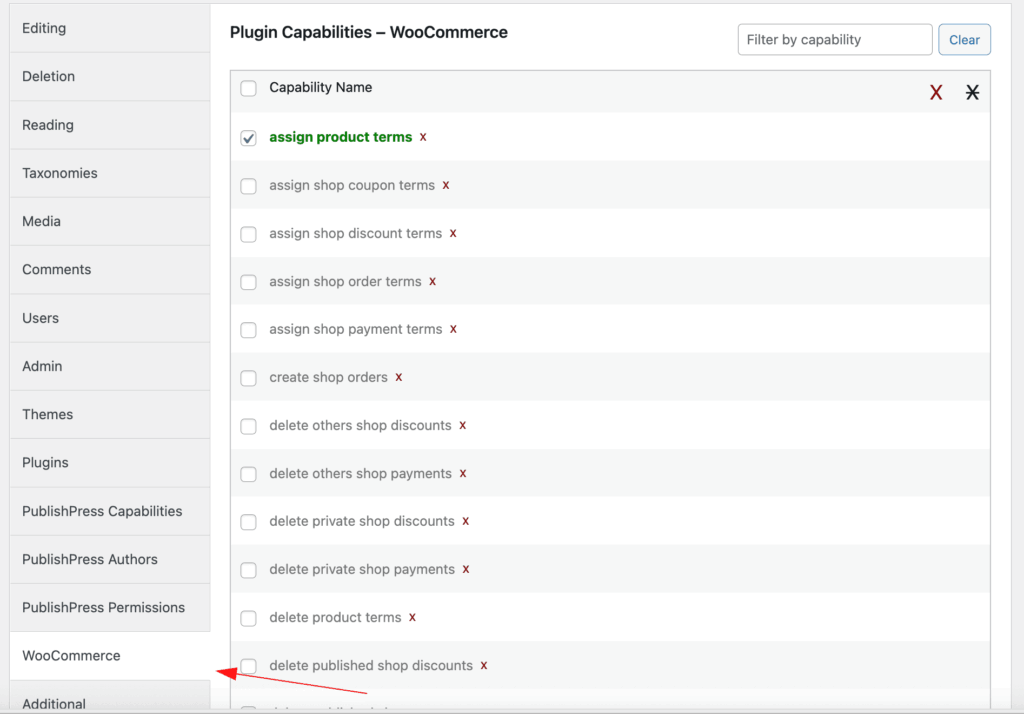Click the delete product terms label

(x=335, y=617)
